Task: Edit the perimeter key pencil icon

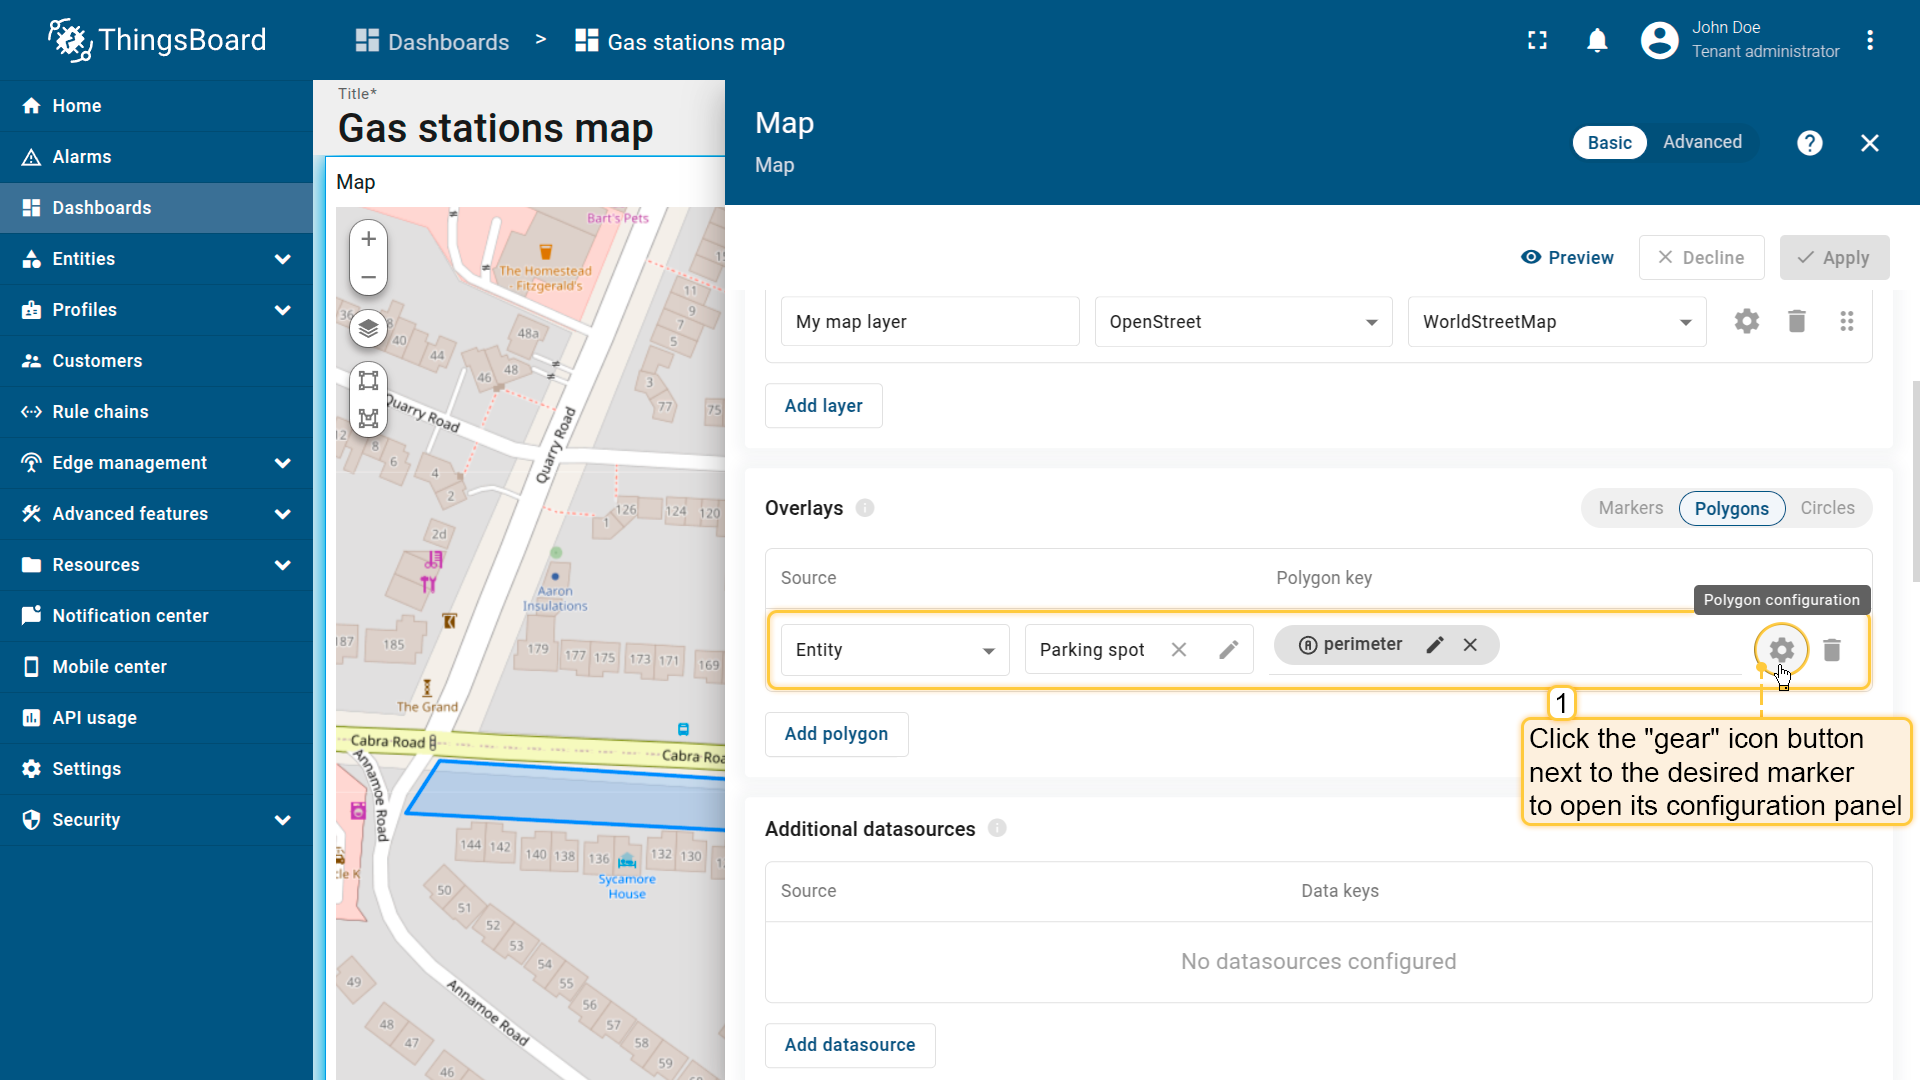Action: click(x=1435, y=645)
